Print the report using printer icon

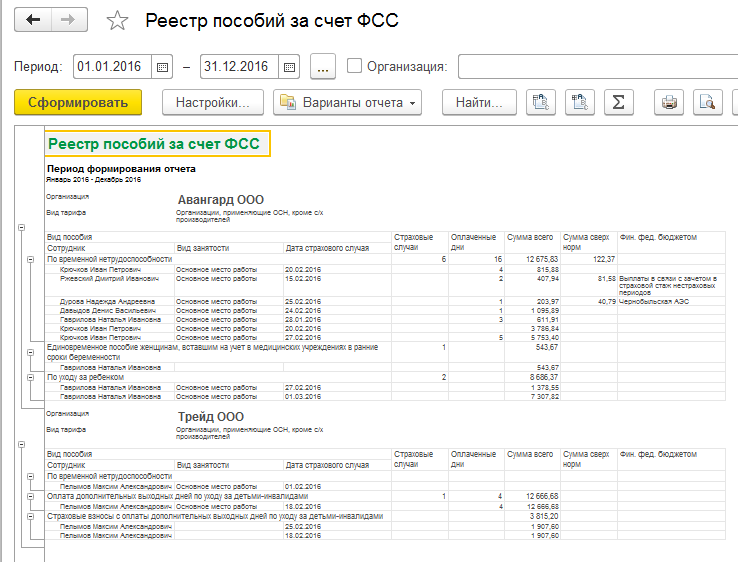tap(669, 102)
